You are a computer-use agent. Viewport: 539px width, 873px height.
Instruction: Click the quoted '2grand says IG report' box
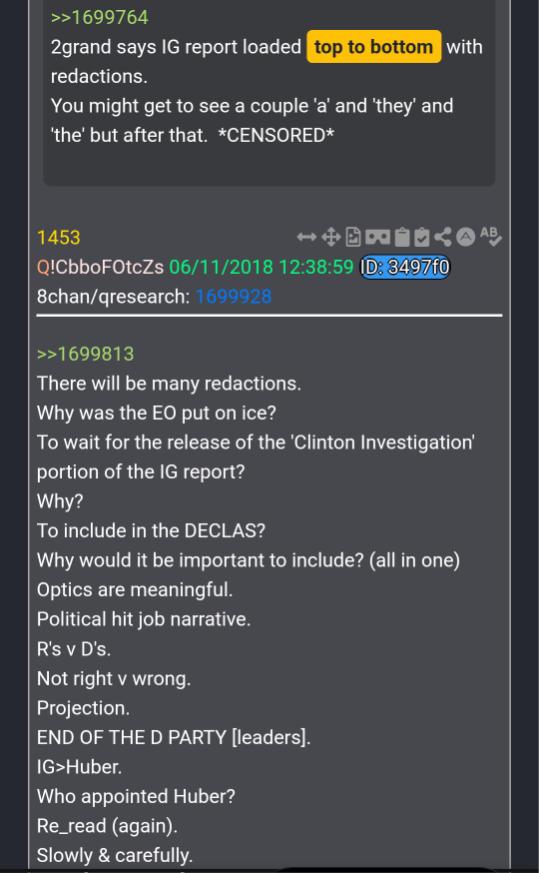(269, 92)
